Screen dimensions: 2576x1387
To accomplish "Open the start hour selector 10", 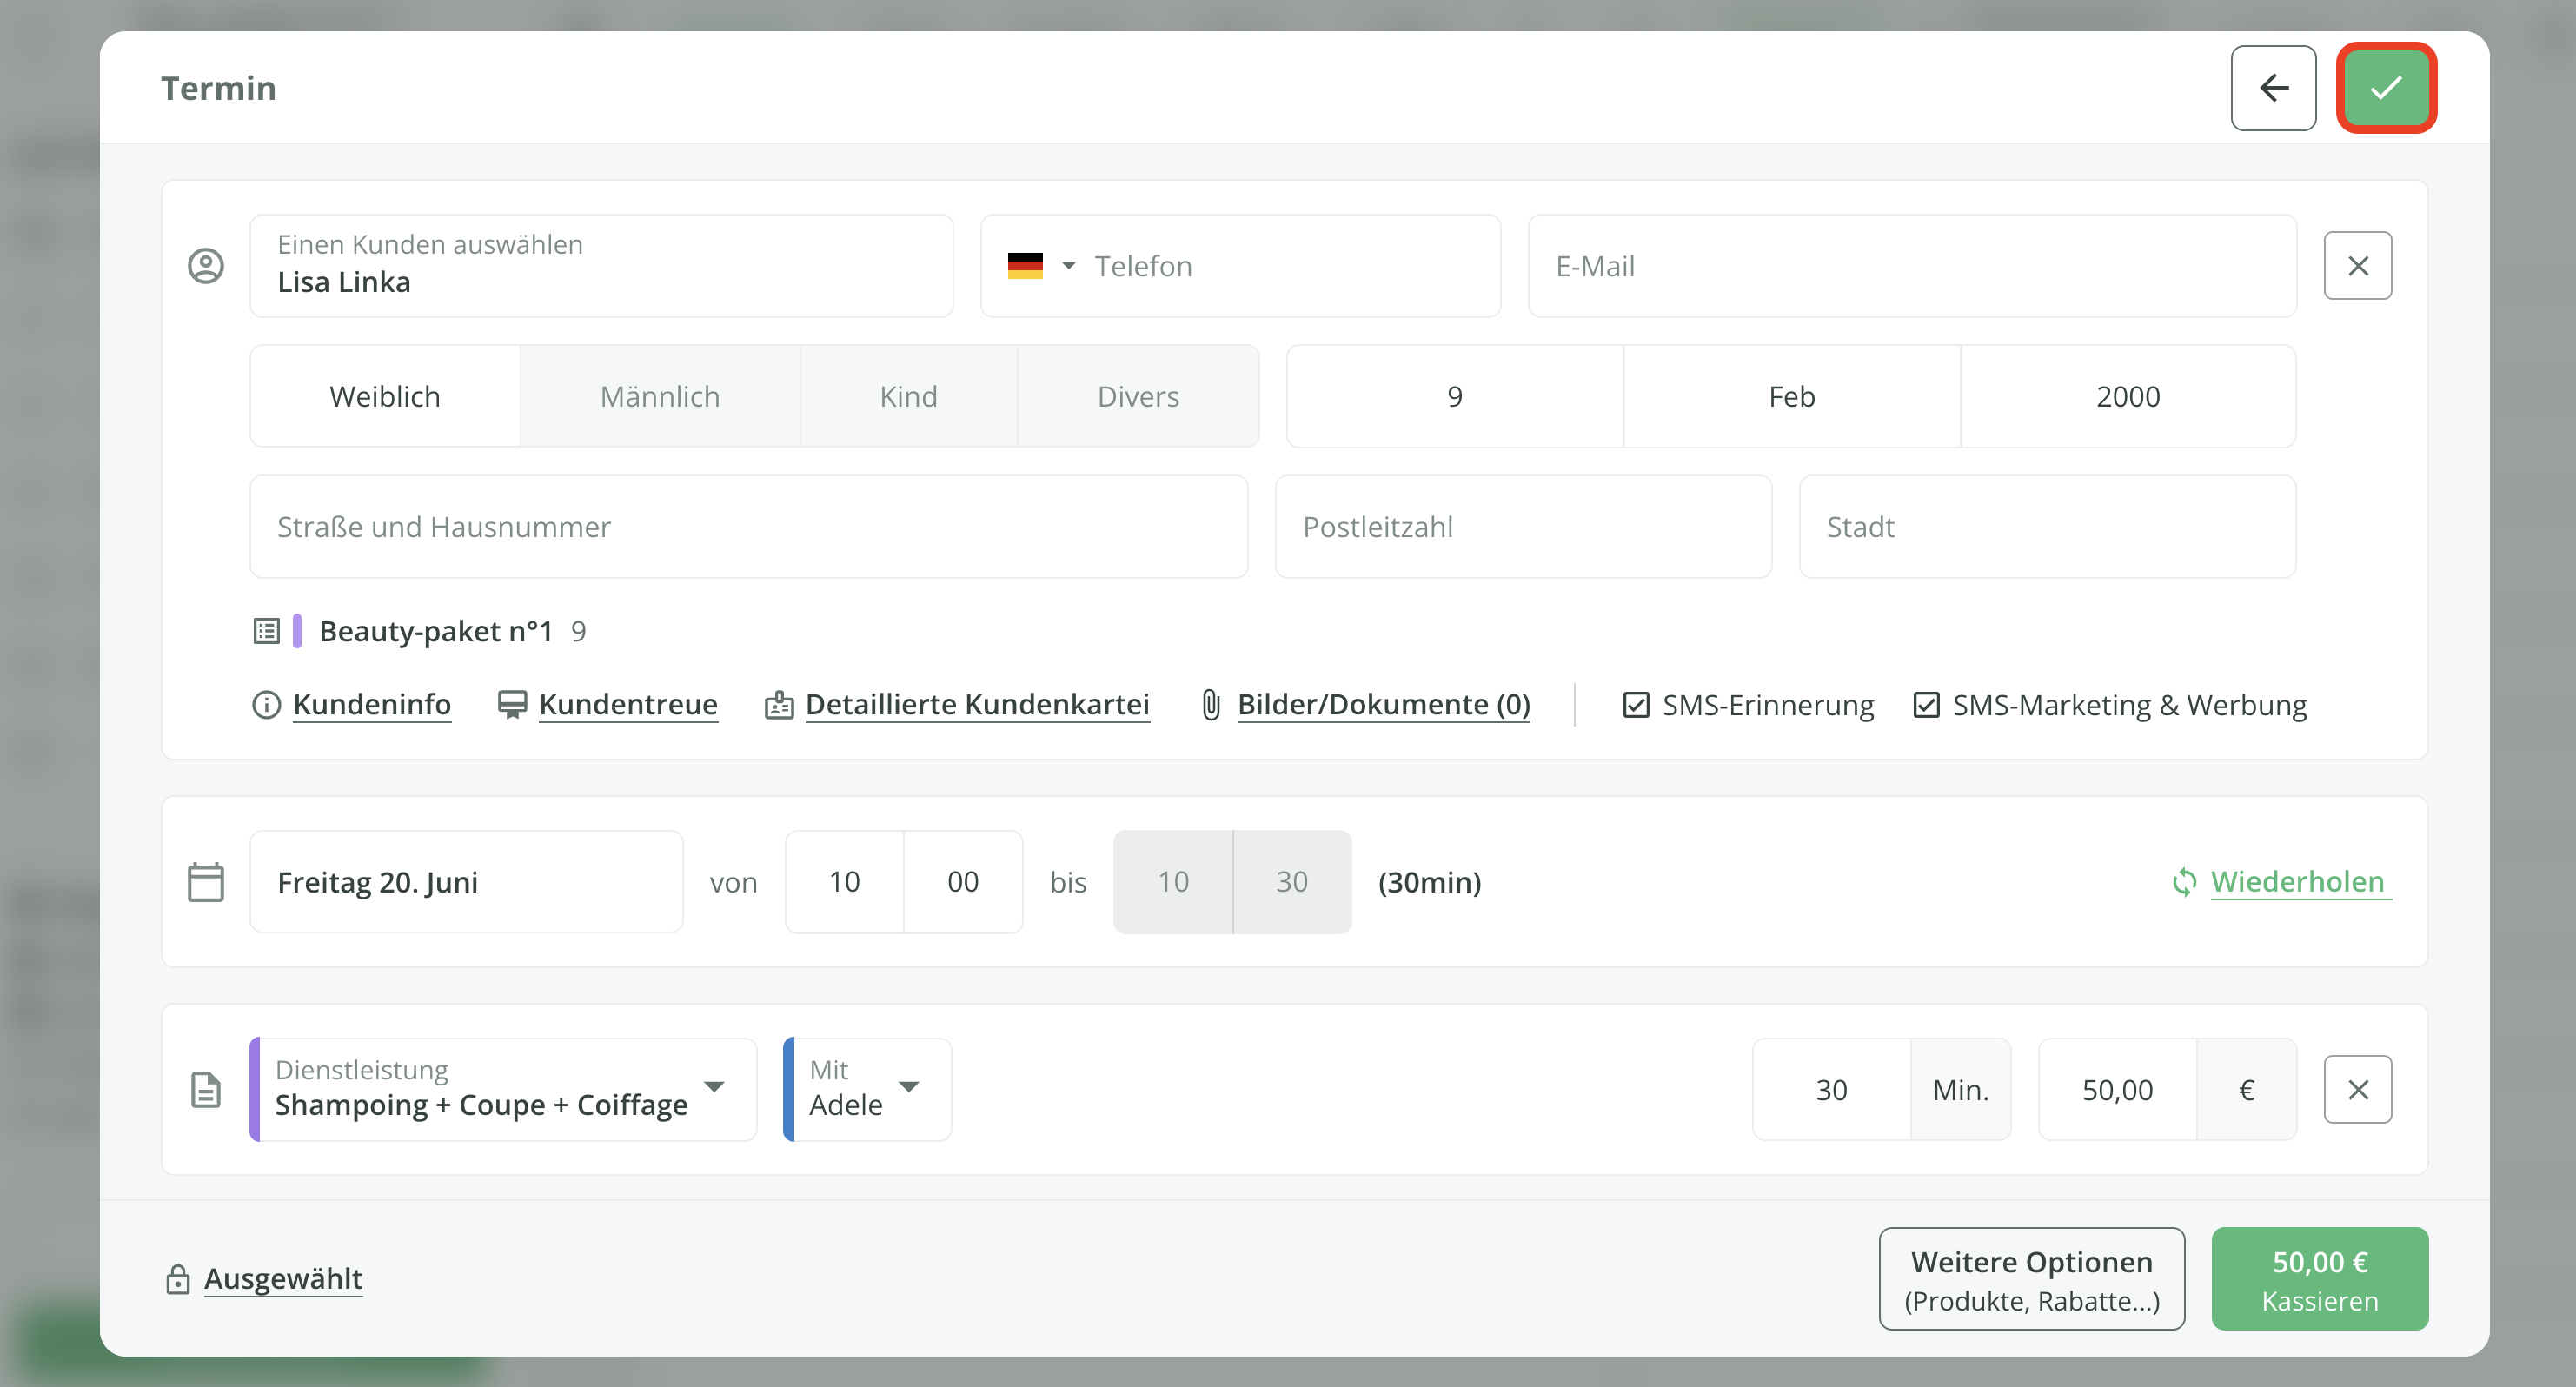I will (844, 882).
